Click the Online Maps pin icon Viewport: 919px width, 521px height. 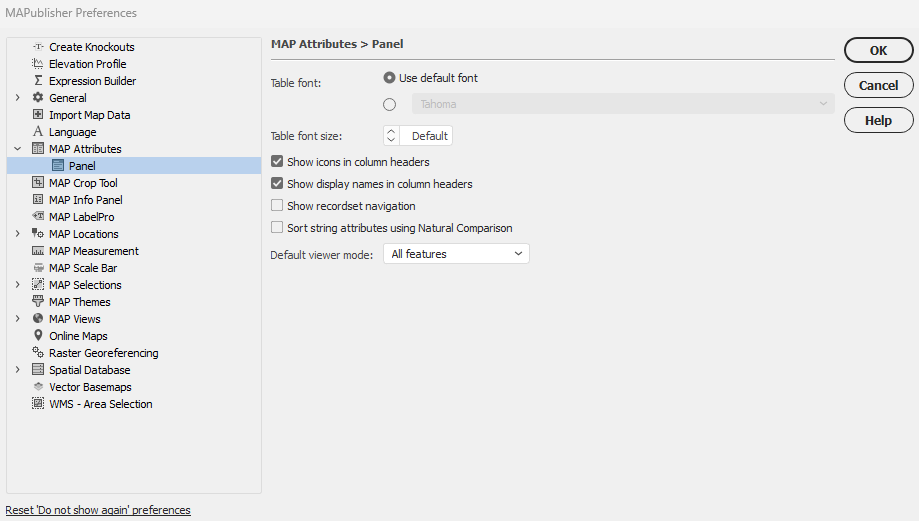[38, 335]
